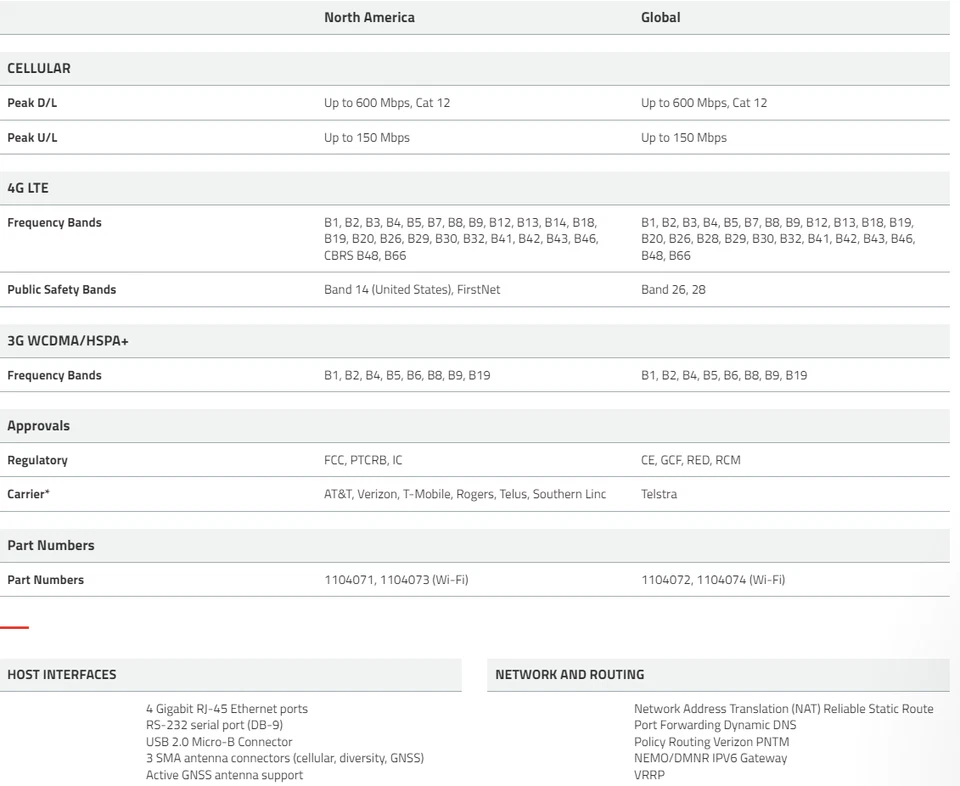Select the Global column header
The height and width of the screenshot is (786, 960).
(660, 17)
